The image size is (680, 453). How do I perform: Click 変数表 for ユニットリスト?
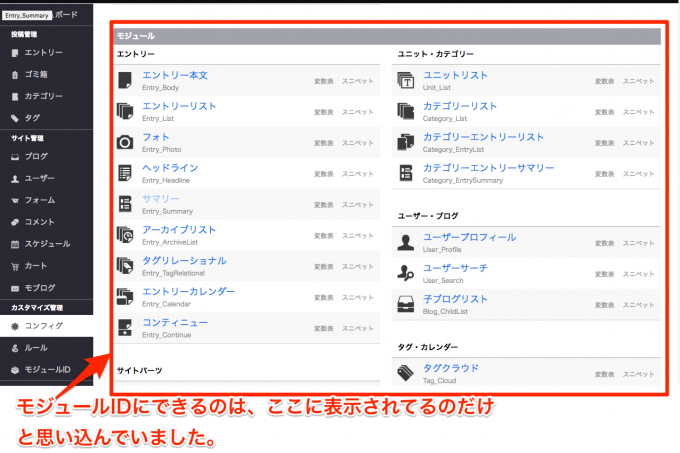click(x=604, y=81)
